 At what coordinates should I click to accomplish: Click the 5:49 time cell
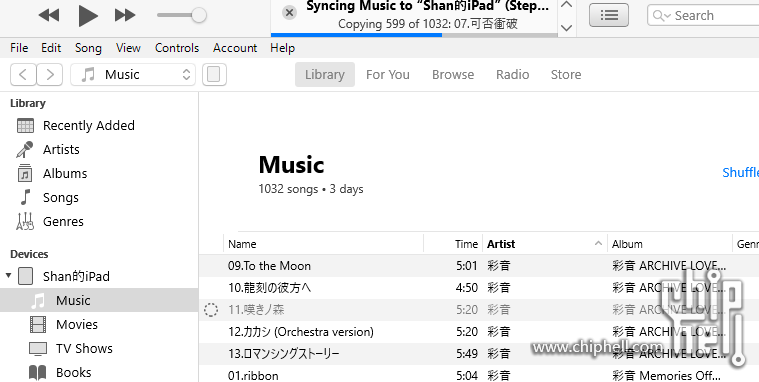click(x=467, y=354)
